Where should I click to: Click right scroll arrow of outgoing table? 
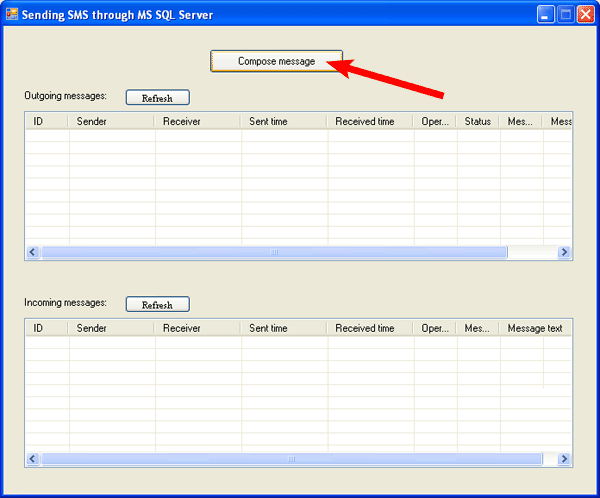click(x=564, y=252)
